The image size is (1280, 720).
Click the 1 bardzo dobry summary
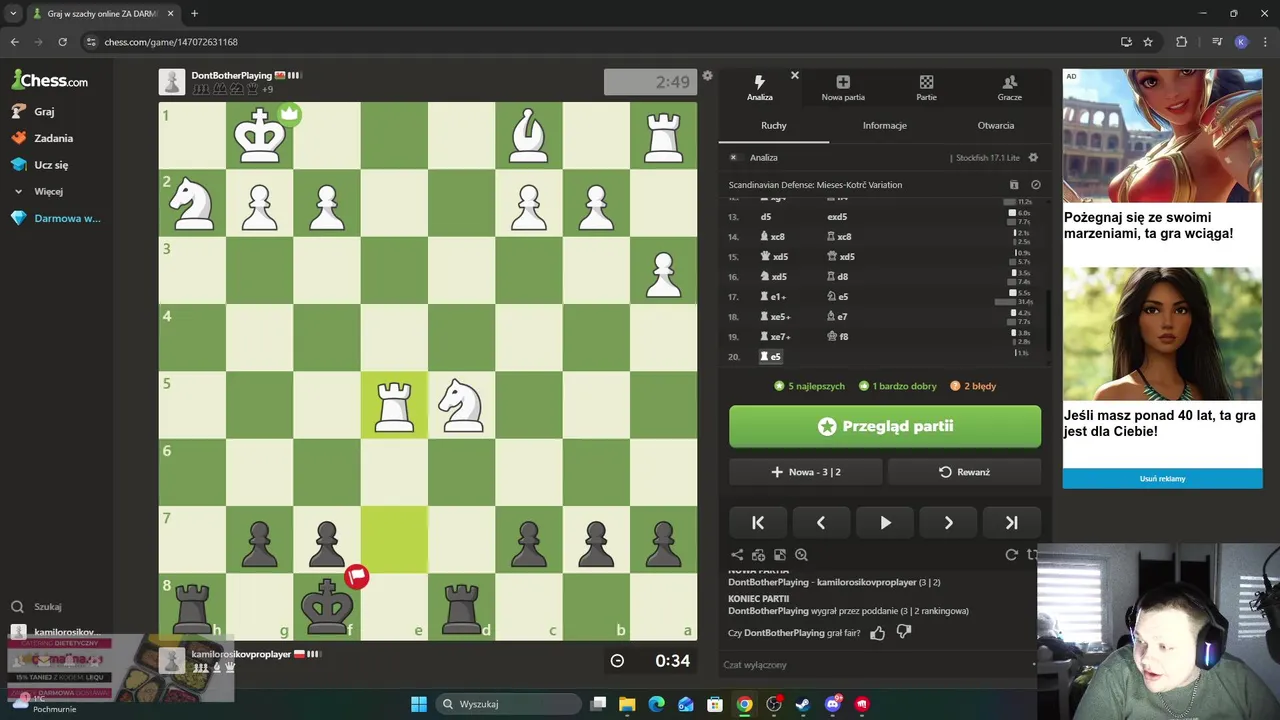coord(898,386)
